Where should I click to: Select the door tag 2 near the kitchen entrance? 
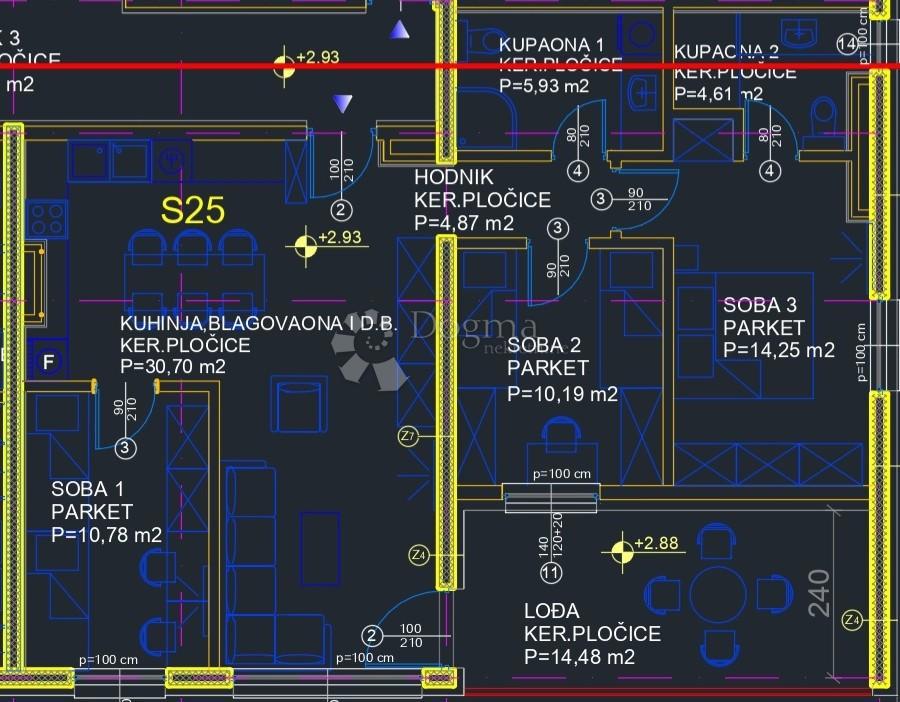pos(341,210)
